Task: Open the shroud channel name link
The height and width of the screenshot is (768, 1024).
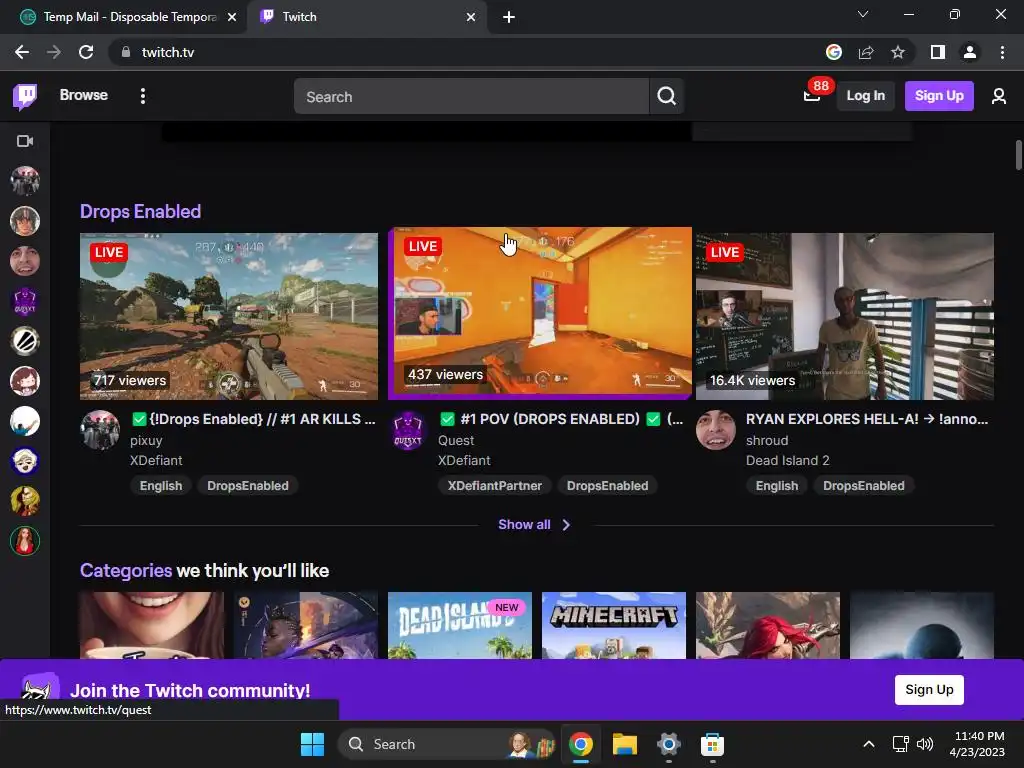Action: click(767, 440)
